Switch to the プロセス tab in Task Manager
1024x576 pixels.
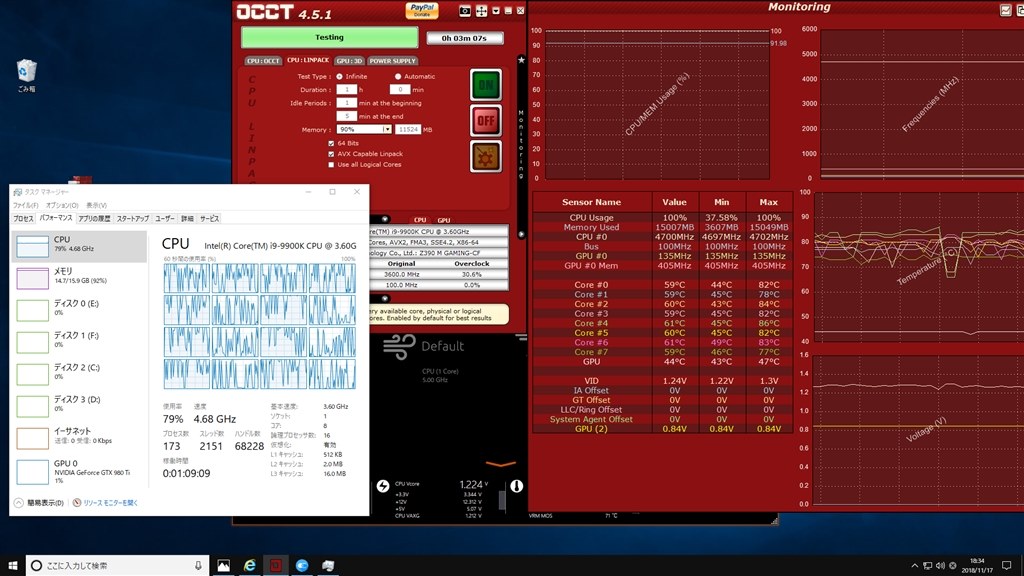(x=23, y=219)
